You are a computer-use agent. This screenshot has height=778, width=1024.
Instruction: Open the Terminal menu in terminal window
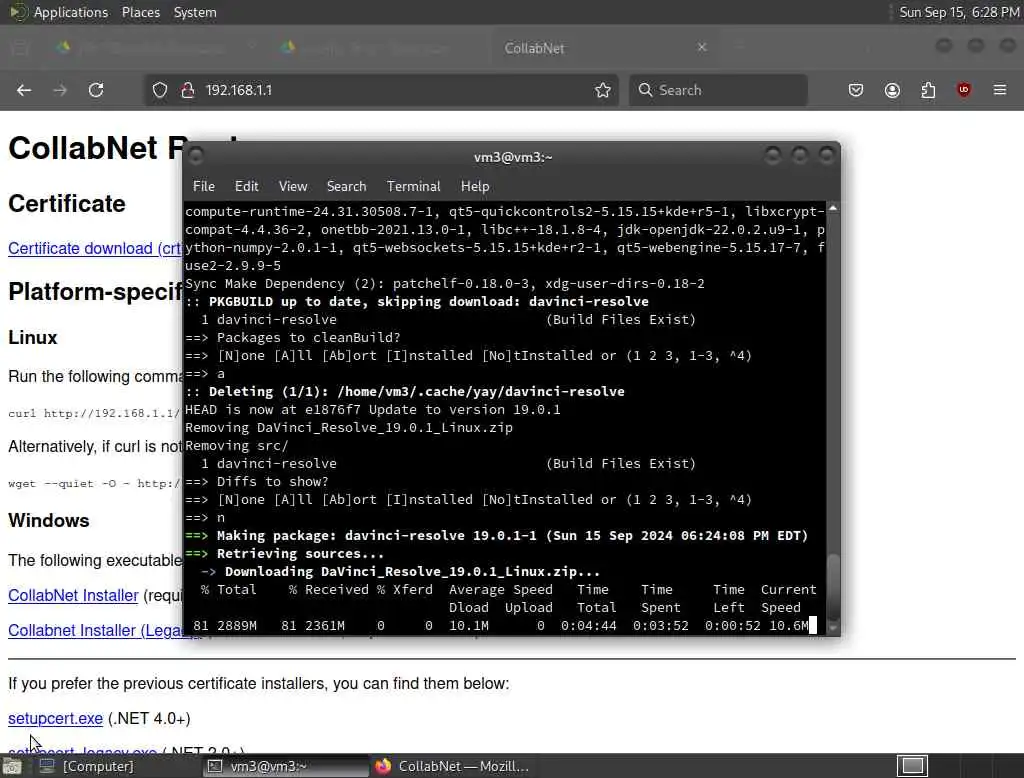coord(413,186)
